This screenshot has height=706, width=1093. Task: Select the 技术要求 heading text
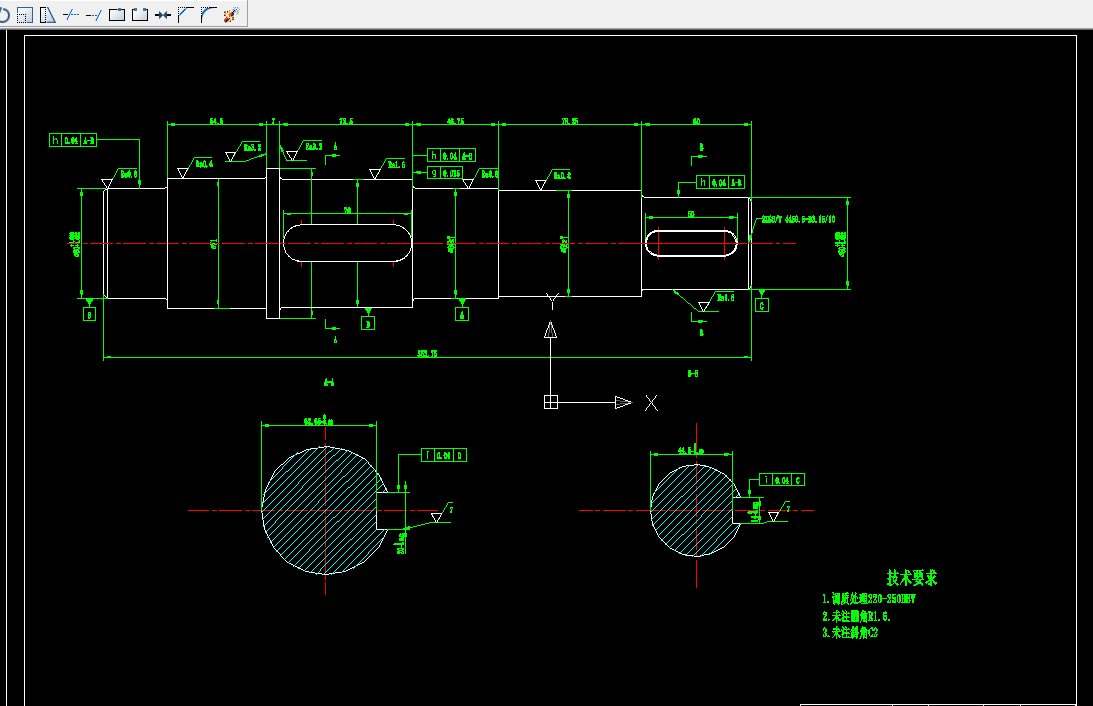tap(912, 578)
